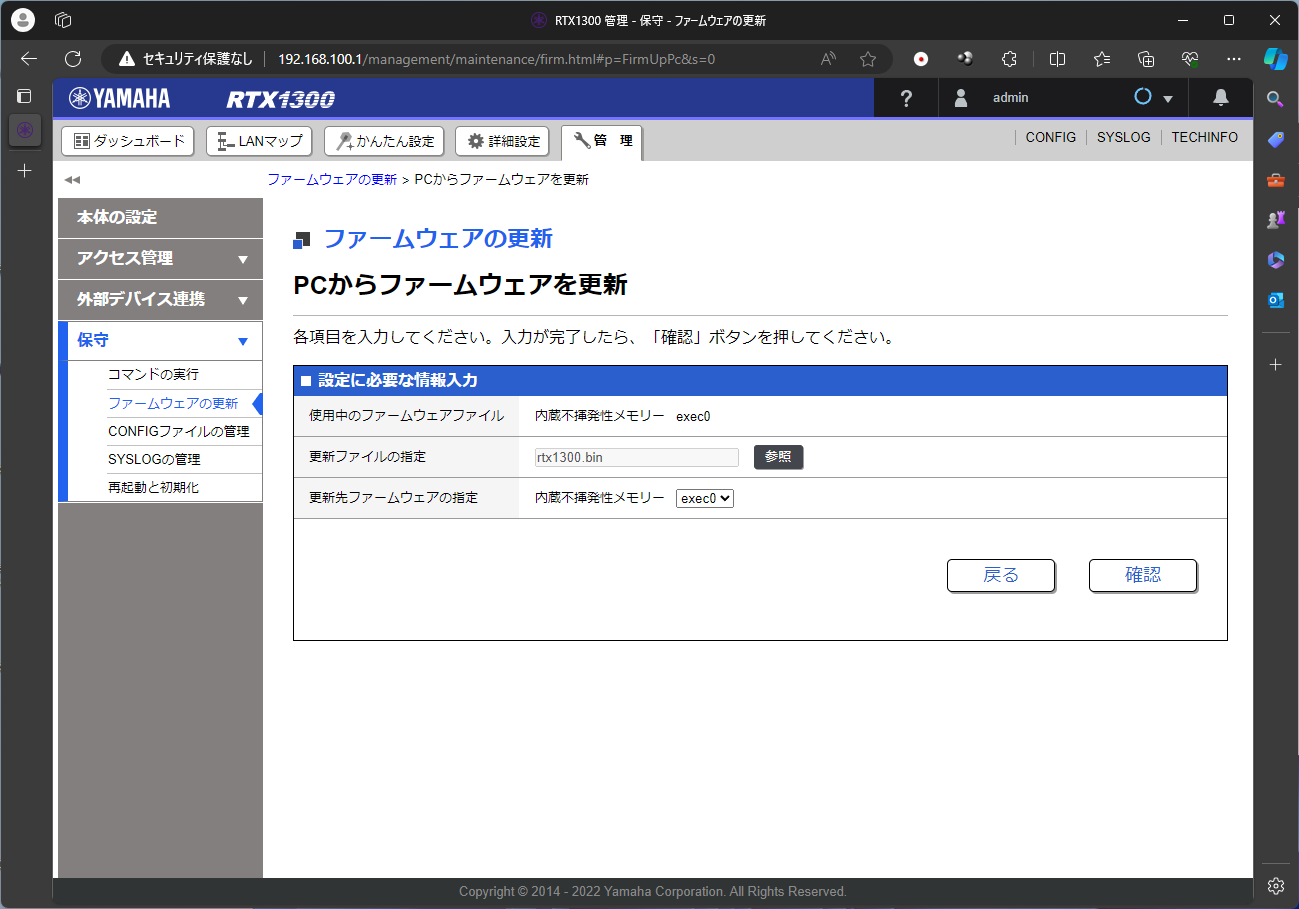
Task: Go back with browser back arrow
Action: pyautogui.click(x=29, y=59)
